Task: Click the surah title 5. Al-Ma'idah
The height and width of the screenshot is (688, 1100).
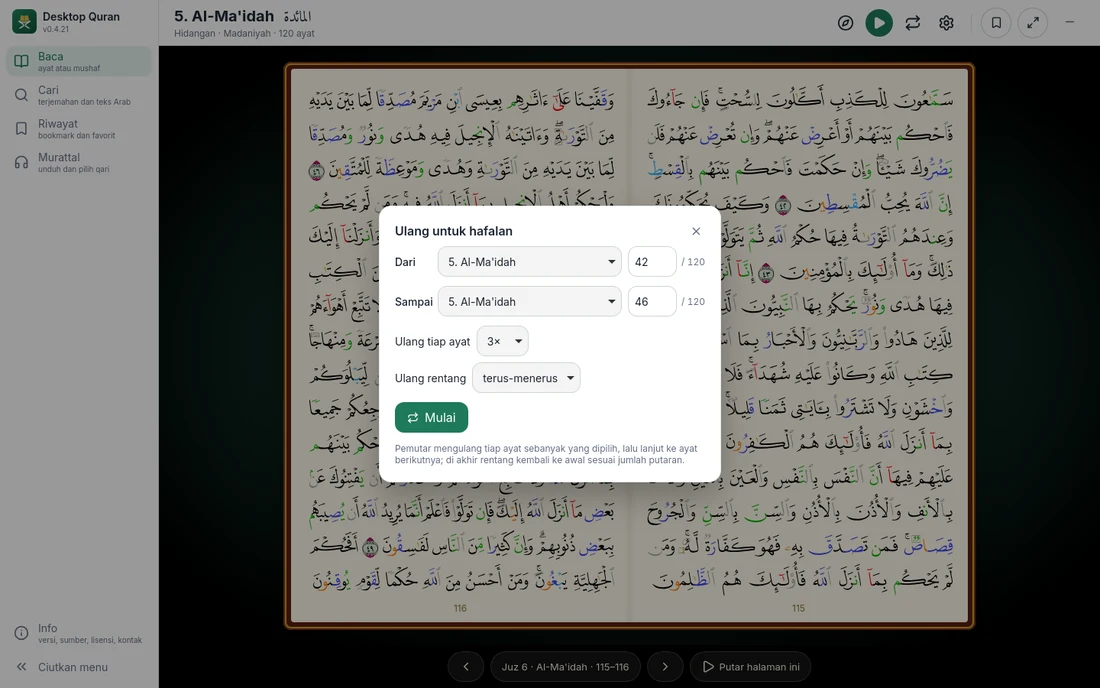Action: [x=224, y=16]
